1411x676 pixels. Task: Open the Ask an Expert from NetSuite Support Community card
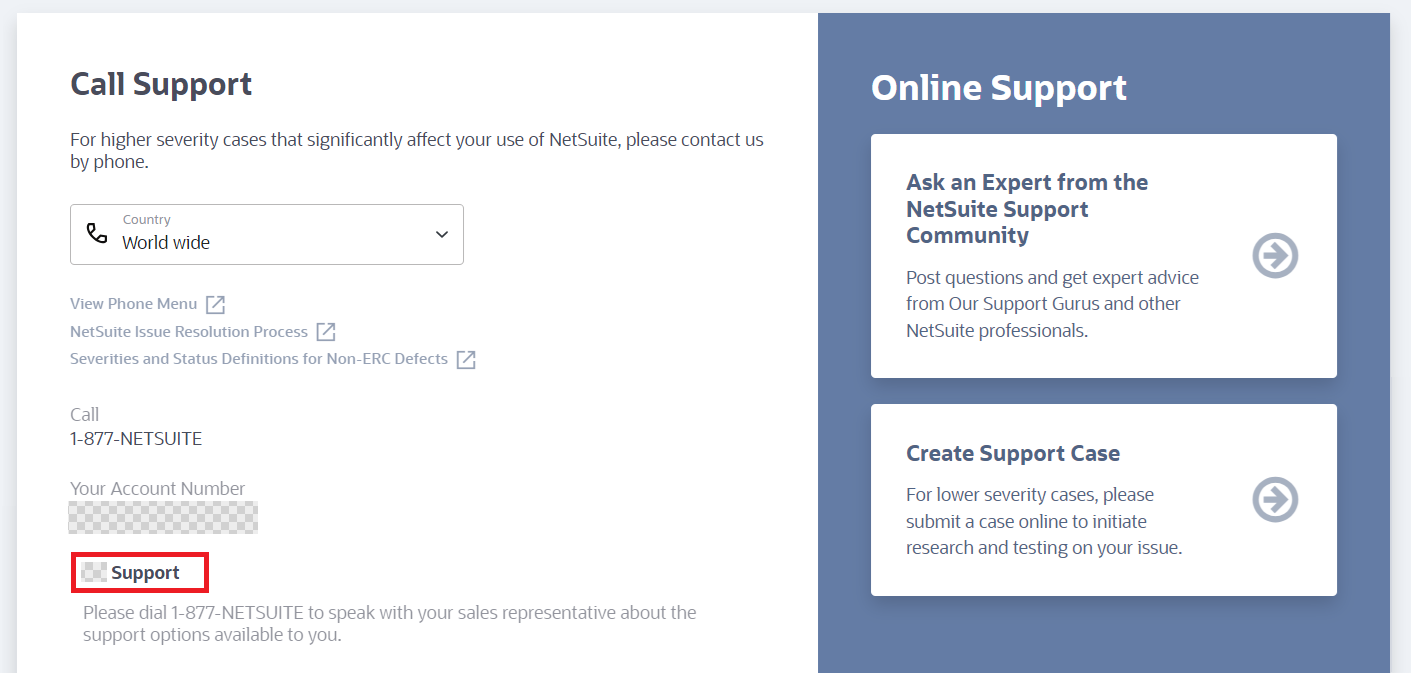click(x=1103, y=255)
